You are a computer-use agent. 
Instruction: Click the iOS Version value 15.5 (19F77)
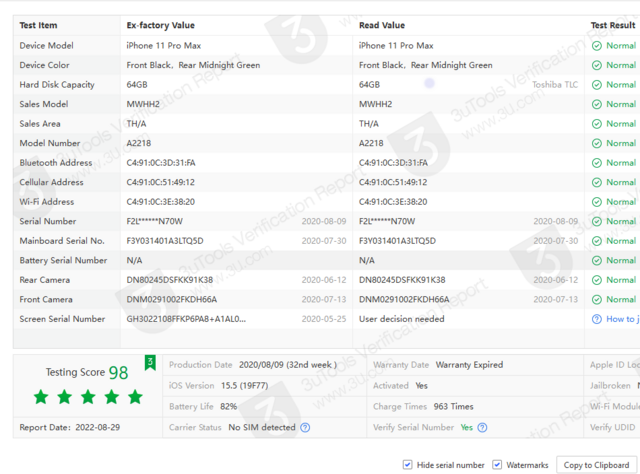[244, 386]
